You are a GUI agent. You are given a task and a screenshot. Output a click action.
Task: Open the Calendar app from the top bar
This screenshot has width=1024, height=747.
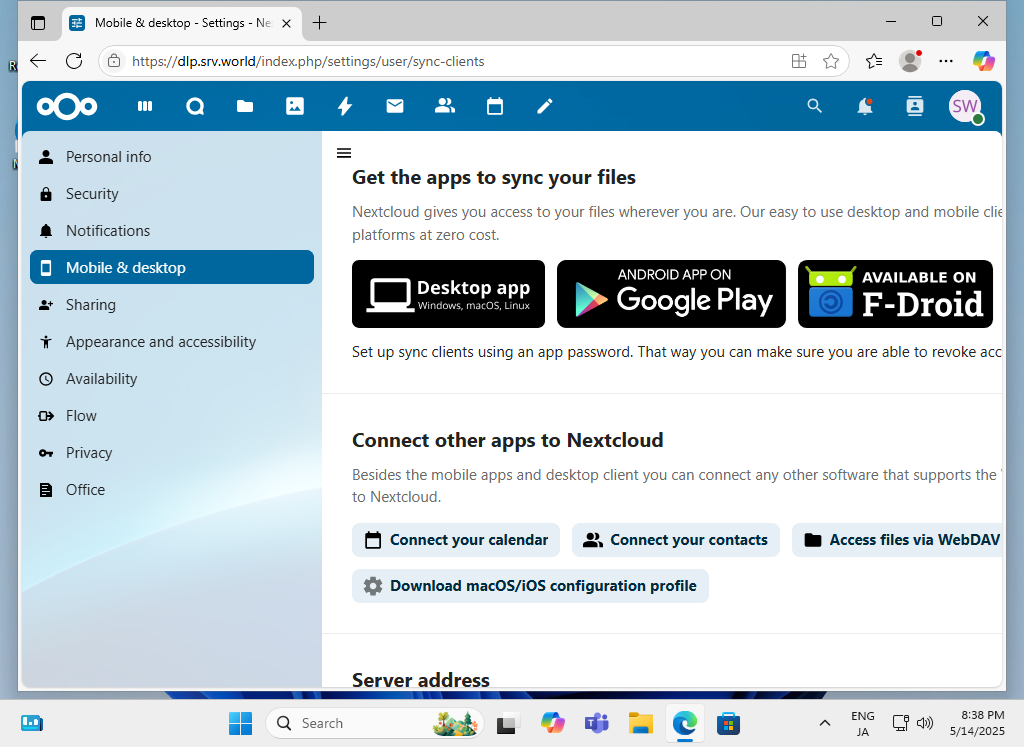point(495,106)
